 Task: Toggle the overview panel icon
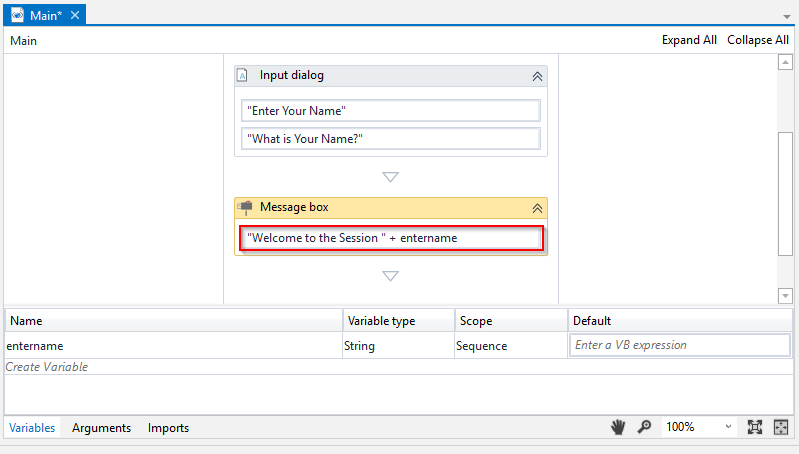(x=781, y=426)
